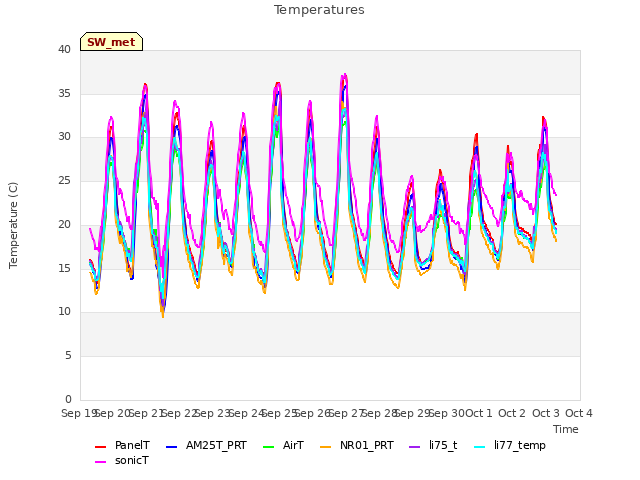Click the Oct 3 x-axis tick label

point(546,413)
